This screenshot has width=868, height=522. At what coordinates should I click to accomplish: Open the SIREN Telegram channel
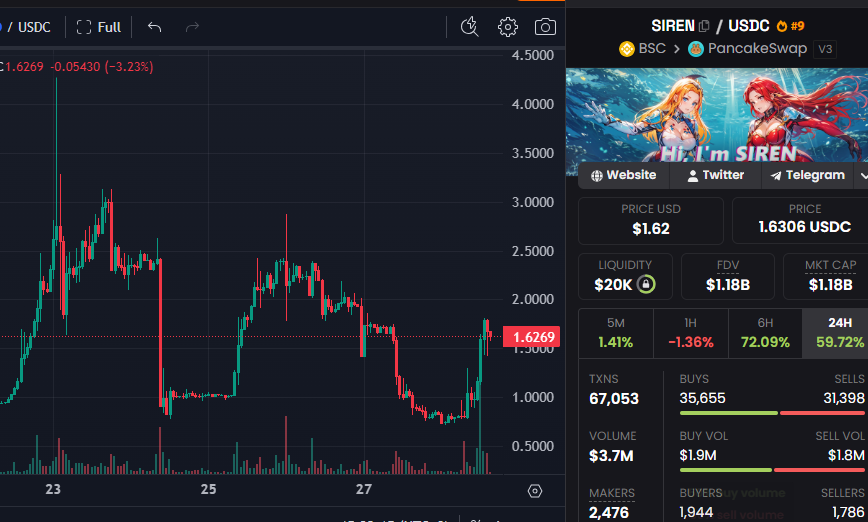[808, 175]
